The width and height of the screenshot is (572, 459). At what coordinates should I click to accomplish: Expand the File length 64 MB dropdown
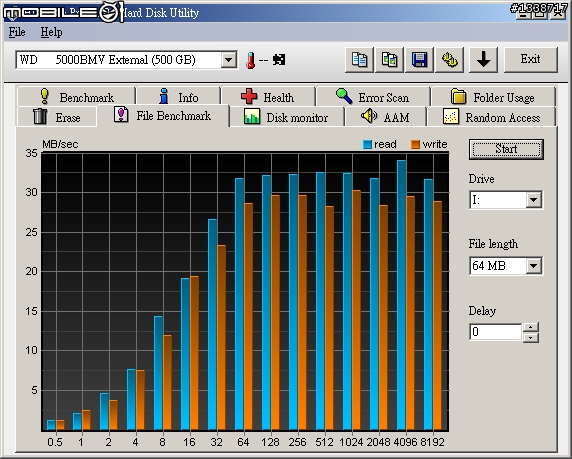click(x=533, y=266)
